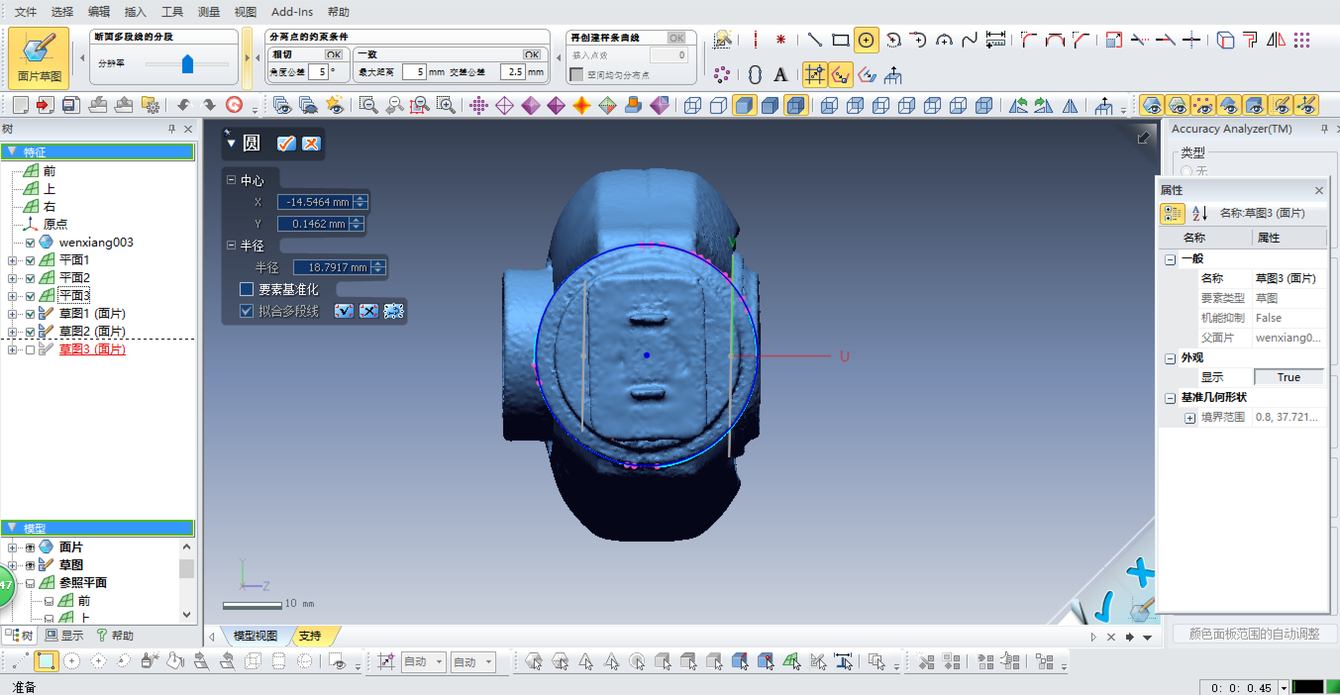
Task: Select the Circle sketch tool
Action: 867,40
